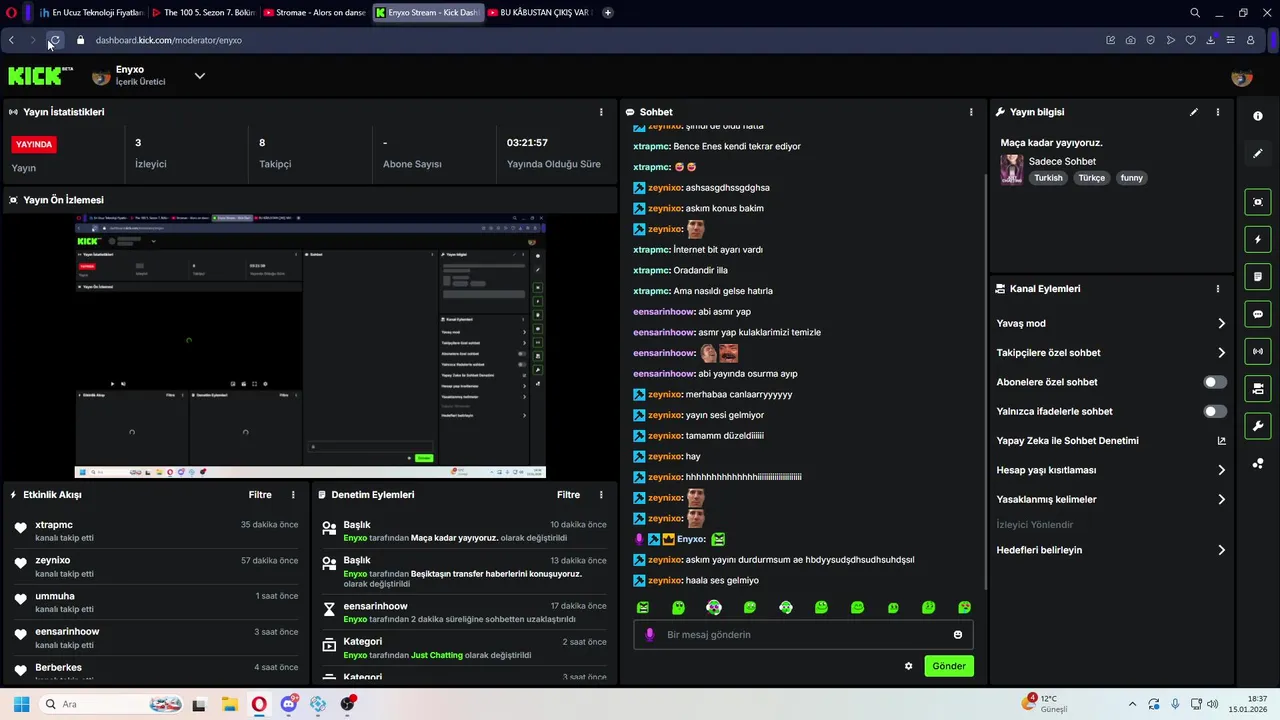This screenshot has height=720, width=1280.
Task: Click xtrapmc in Etkinlik Akışı list
Action: [54, 525]
